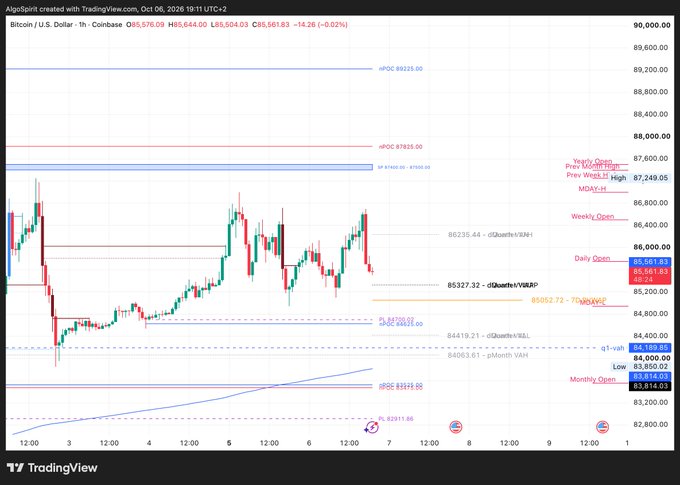Click the 84419.21 level label
Viewport: 680px width, 485px height.
488,336
